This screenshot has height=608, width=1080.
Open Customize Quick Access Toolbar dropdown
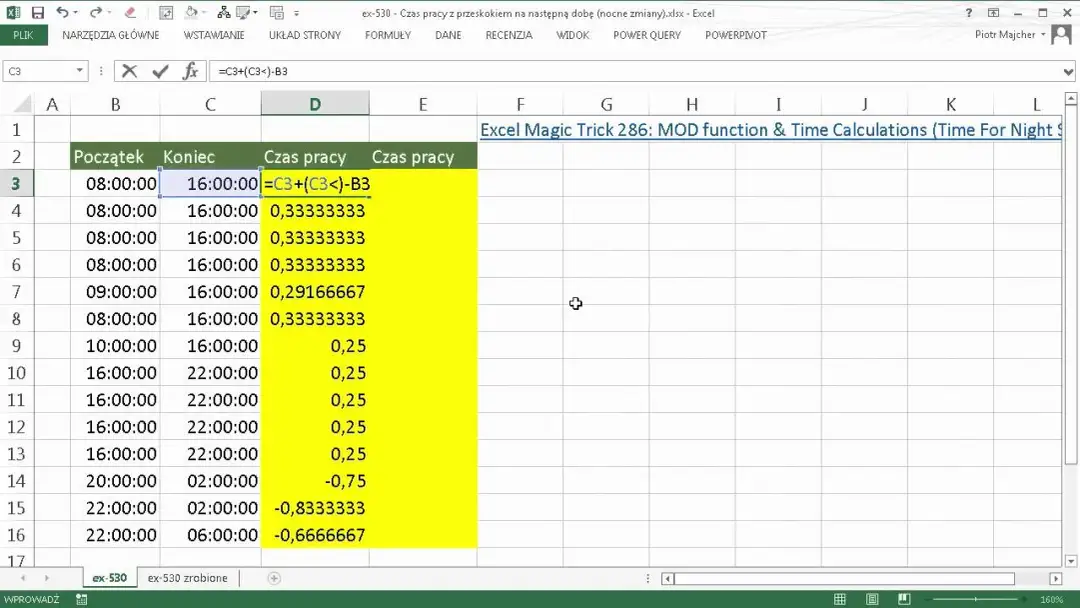tap(298, 13)
